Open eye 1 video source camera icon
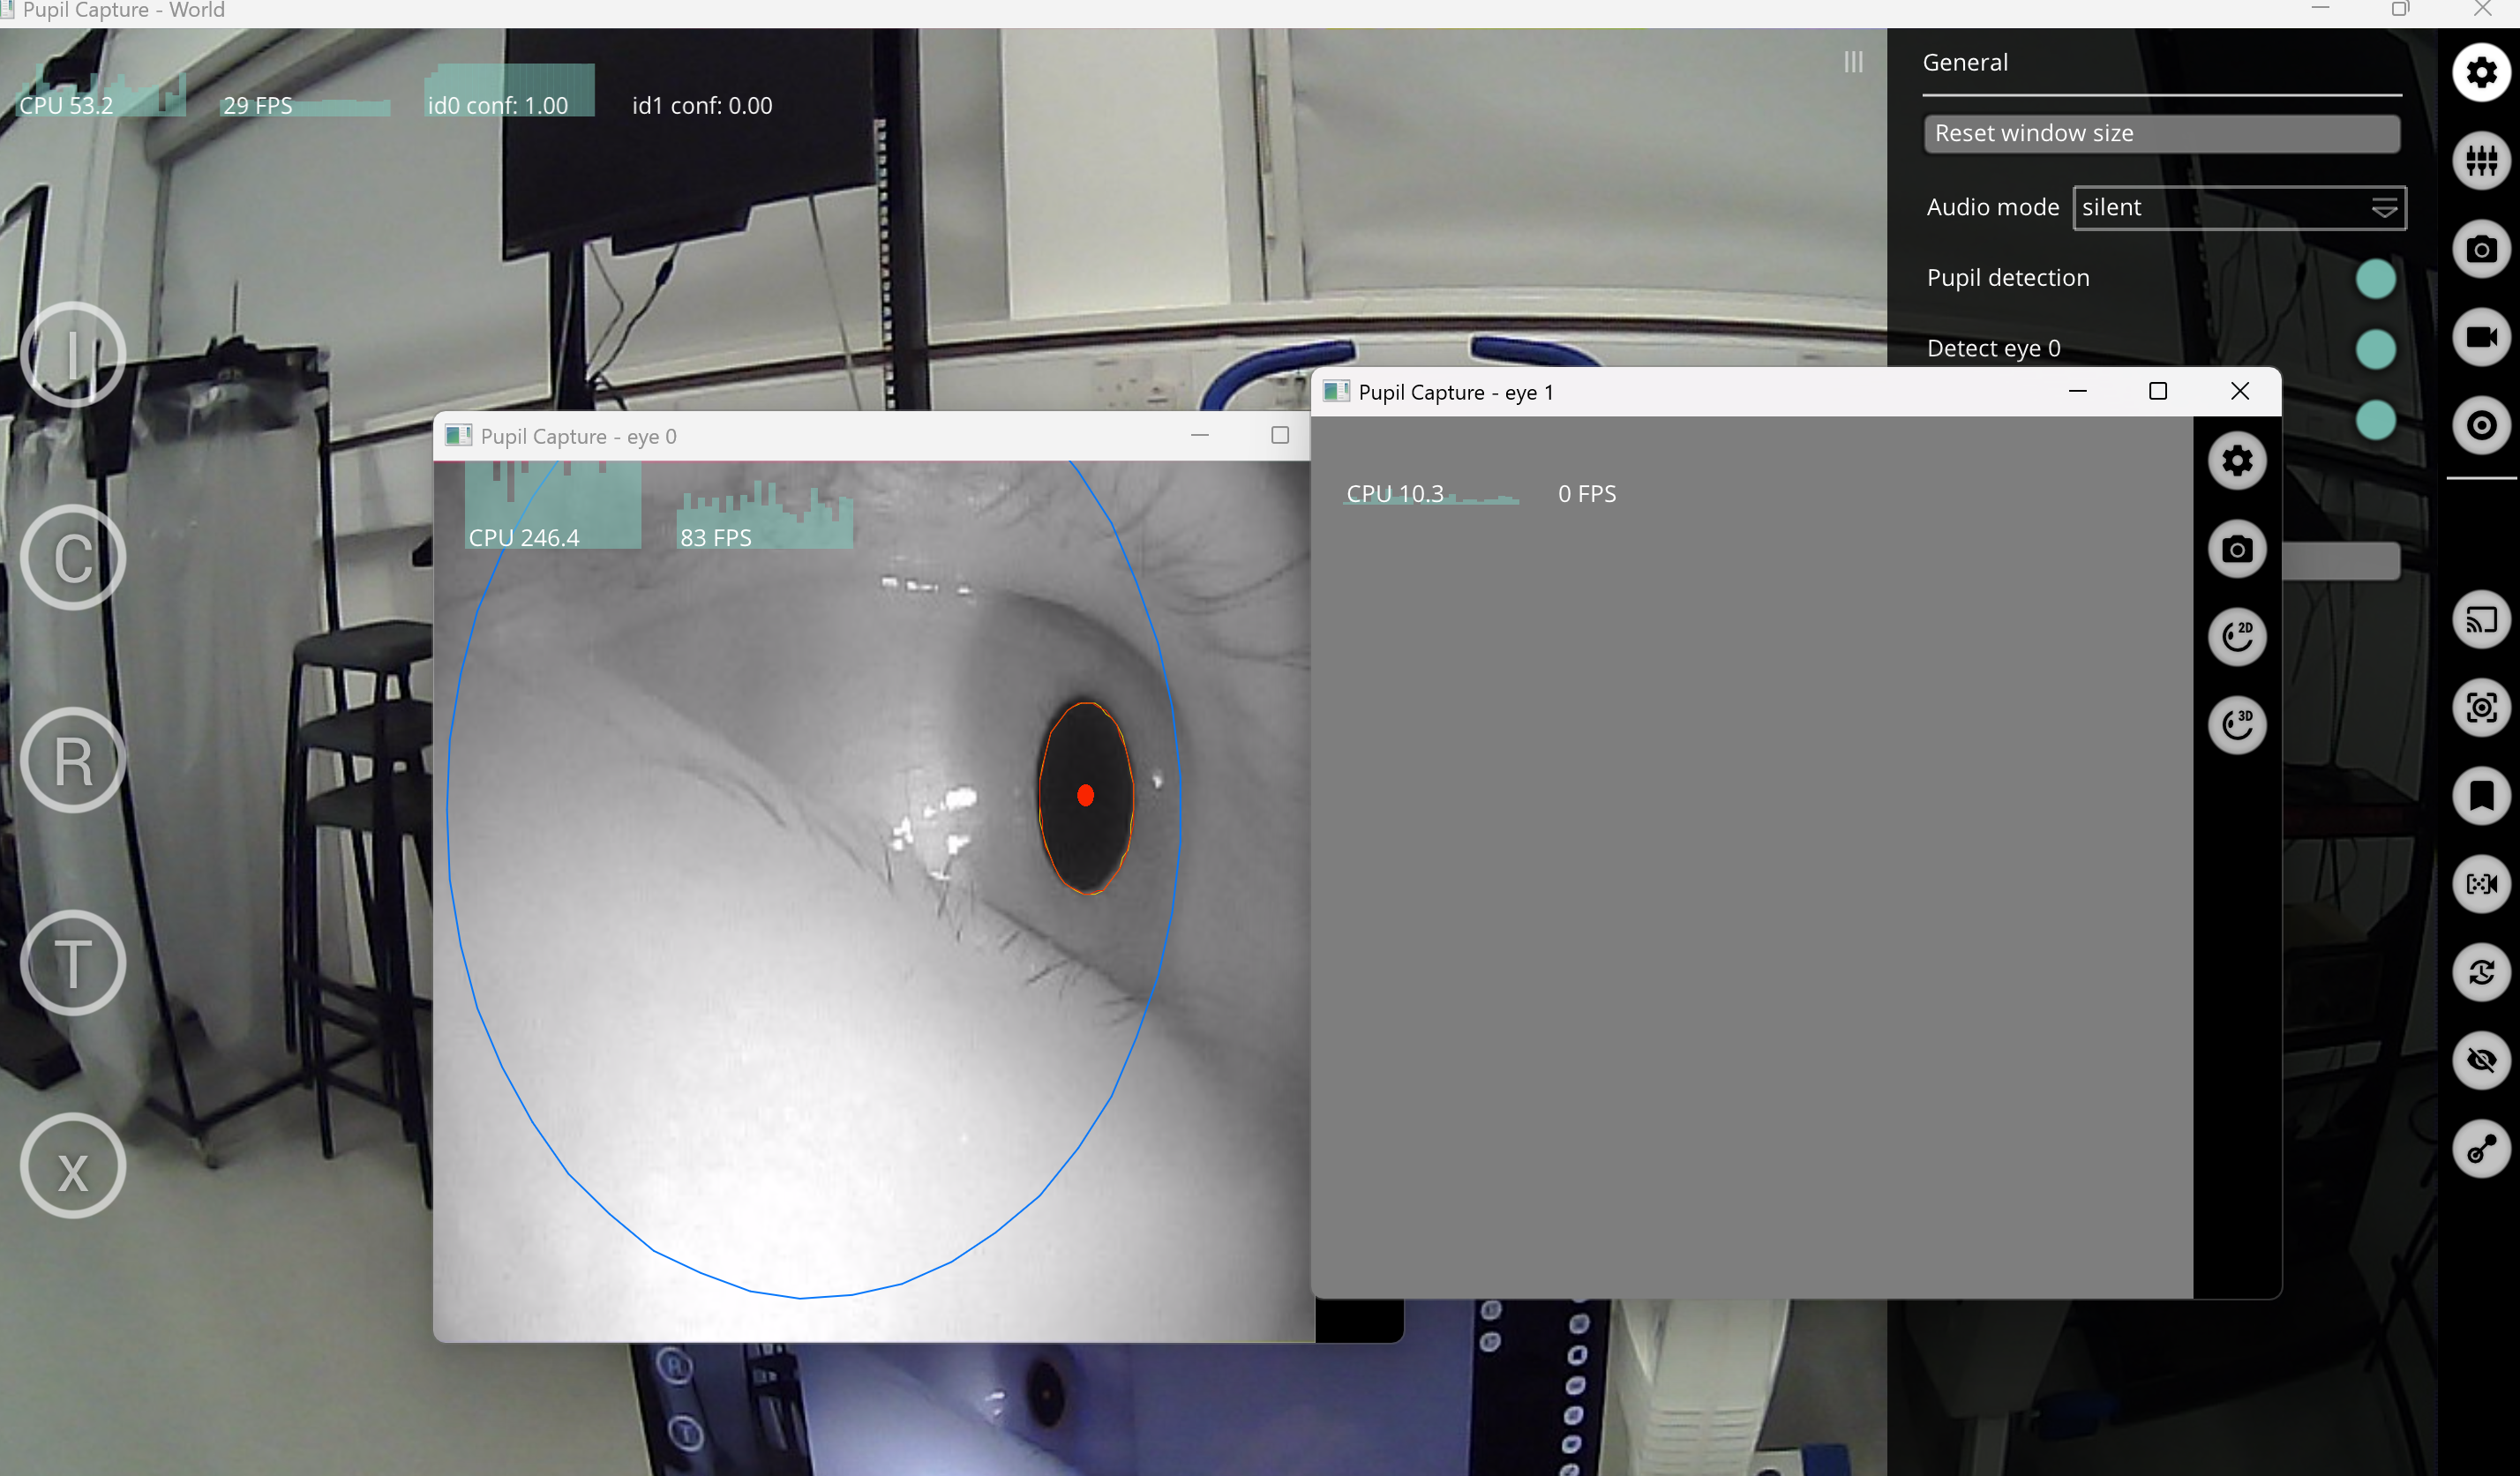Screen dimensions: 2520x1476 (x=2237, y=549)
